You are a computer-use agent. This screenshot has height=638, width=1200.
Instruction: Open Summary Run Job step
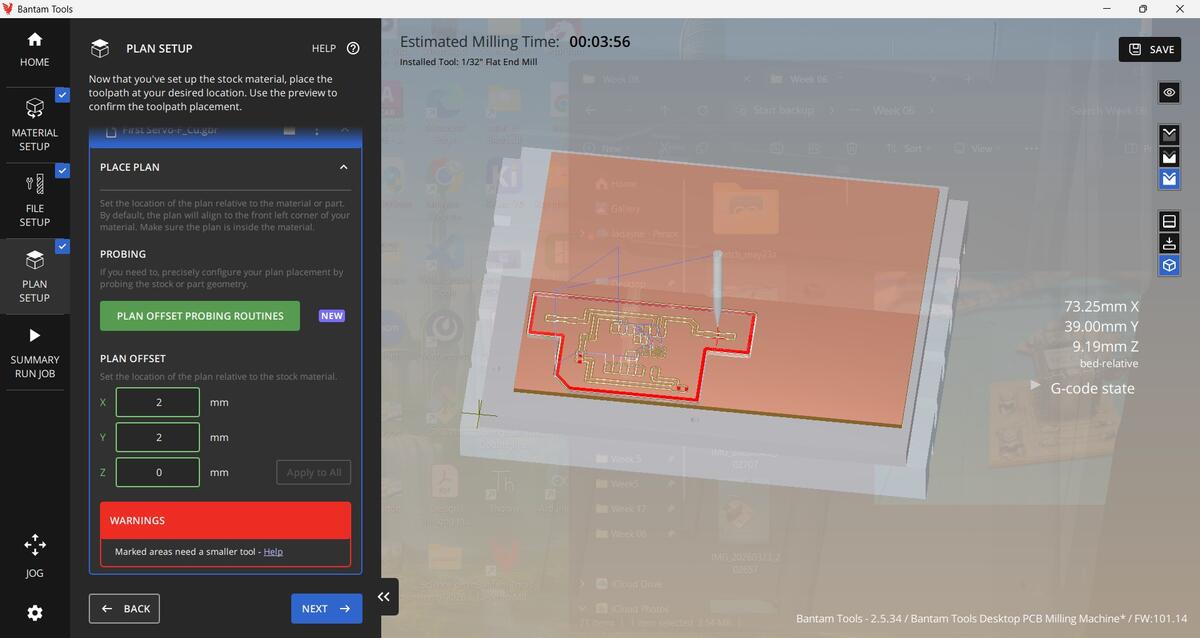click(34, 353)
